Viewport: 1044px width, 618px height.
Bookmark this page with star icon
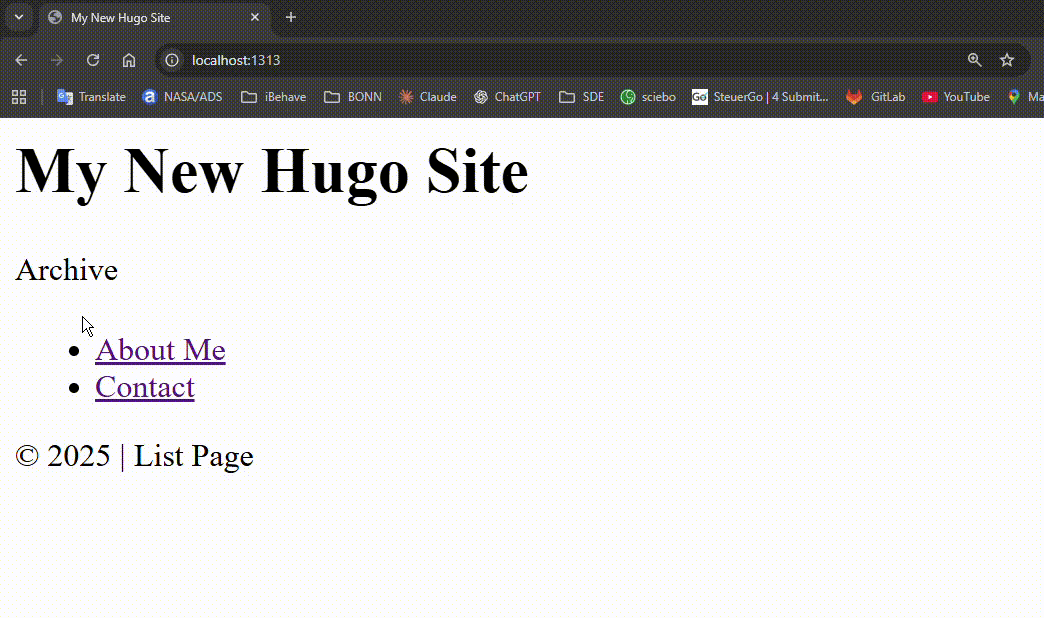click(x=1007, y=60)
